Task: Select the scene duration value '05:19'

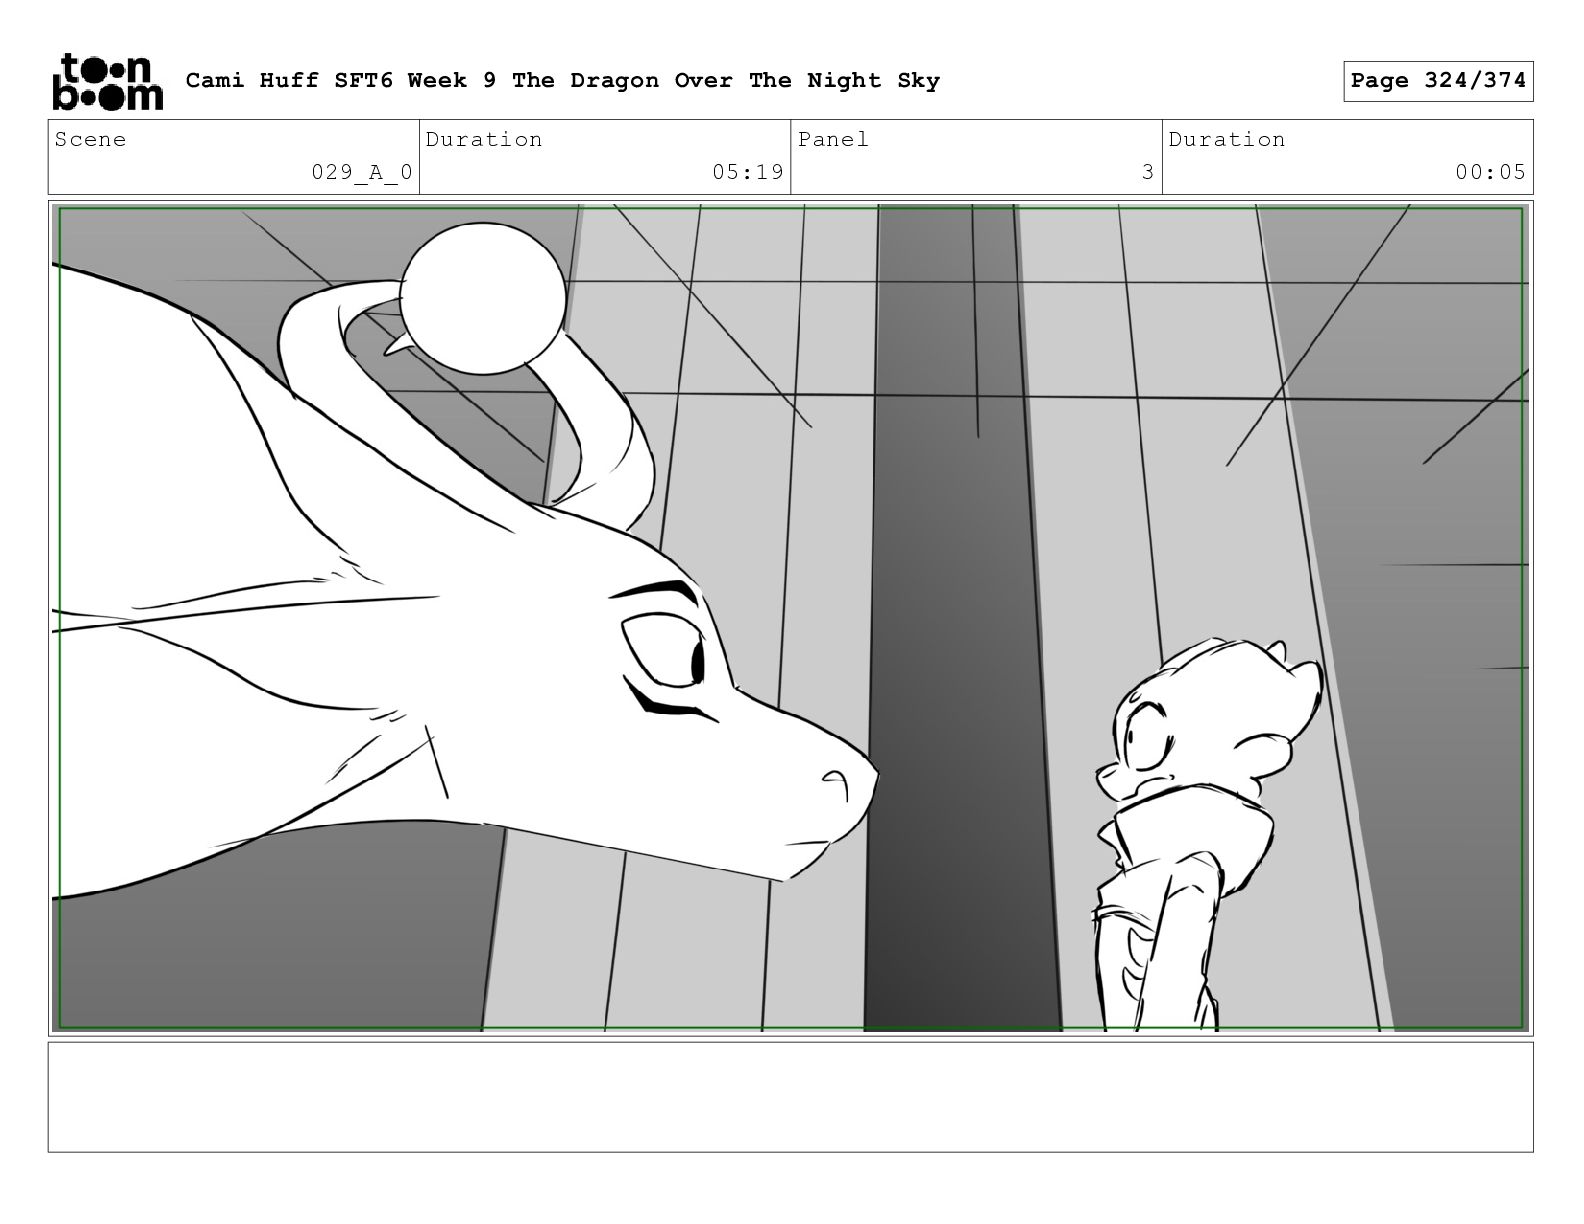Action: tap(748, 172)
